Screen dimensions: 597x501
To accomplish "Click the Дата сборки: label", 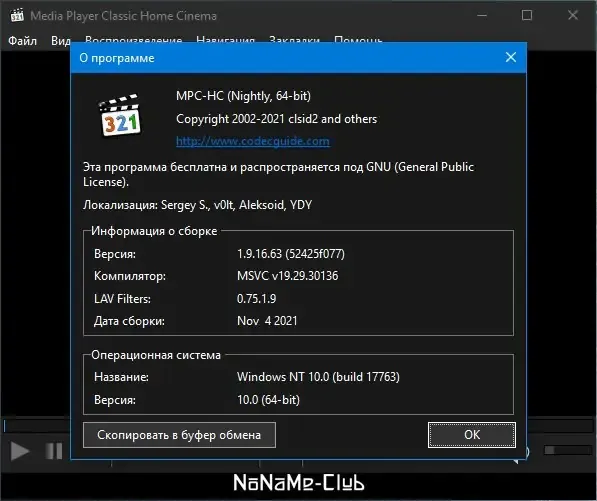I will pos(129,321).
